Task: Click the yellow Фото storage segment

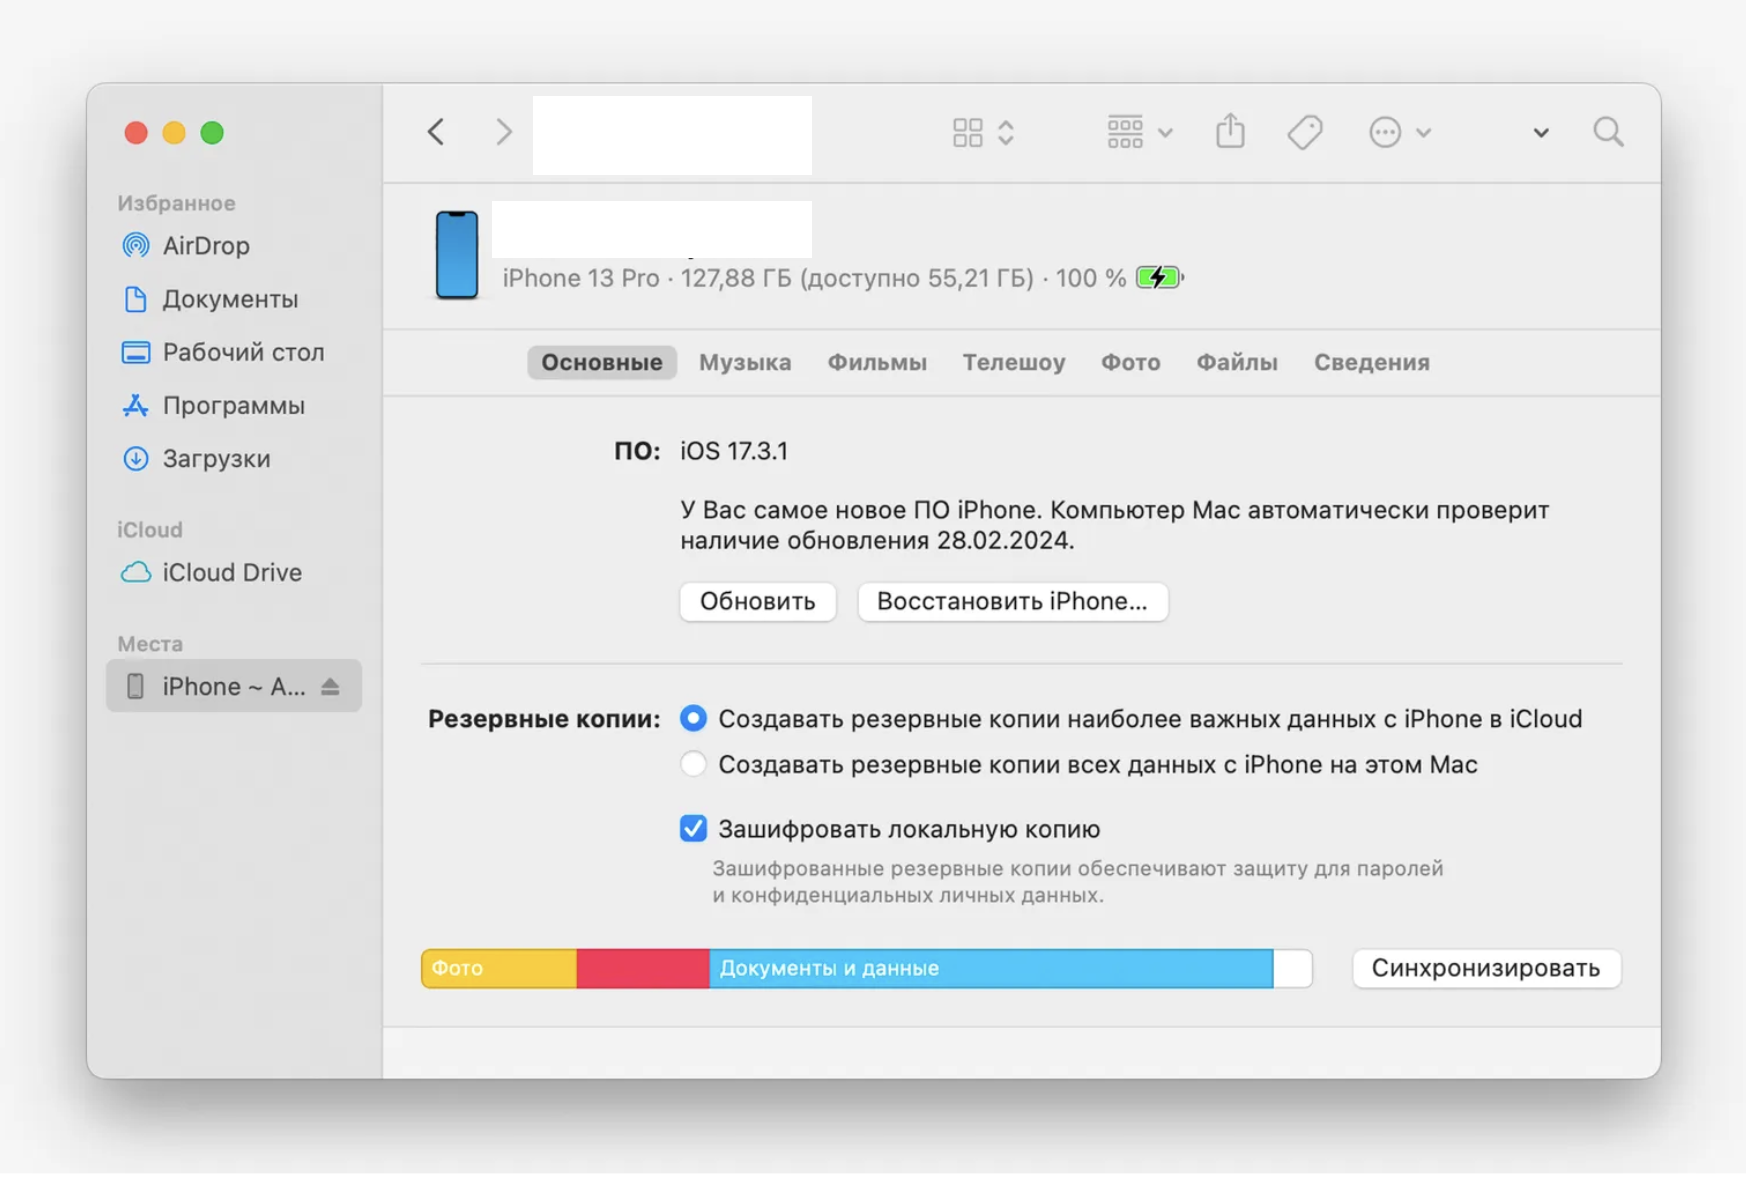Action: (499, 968)
